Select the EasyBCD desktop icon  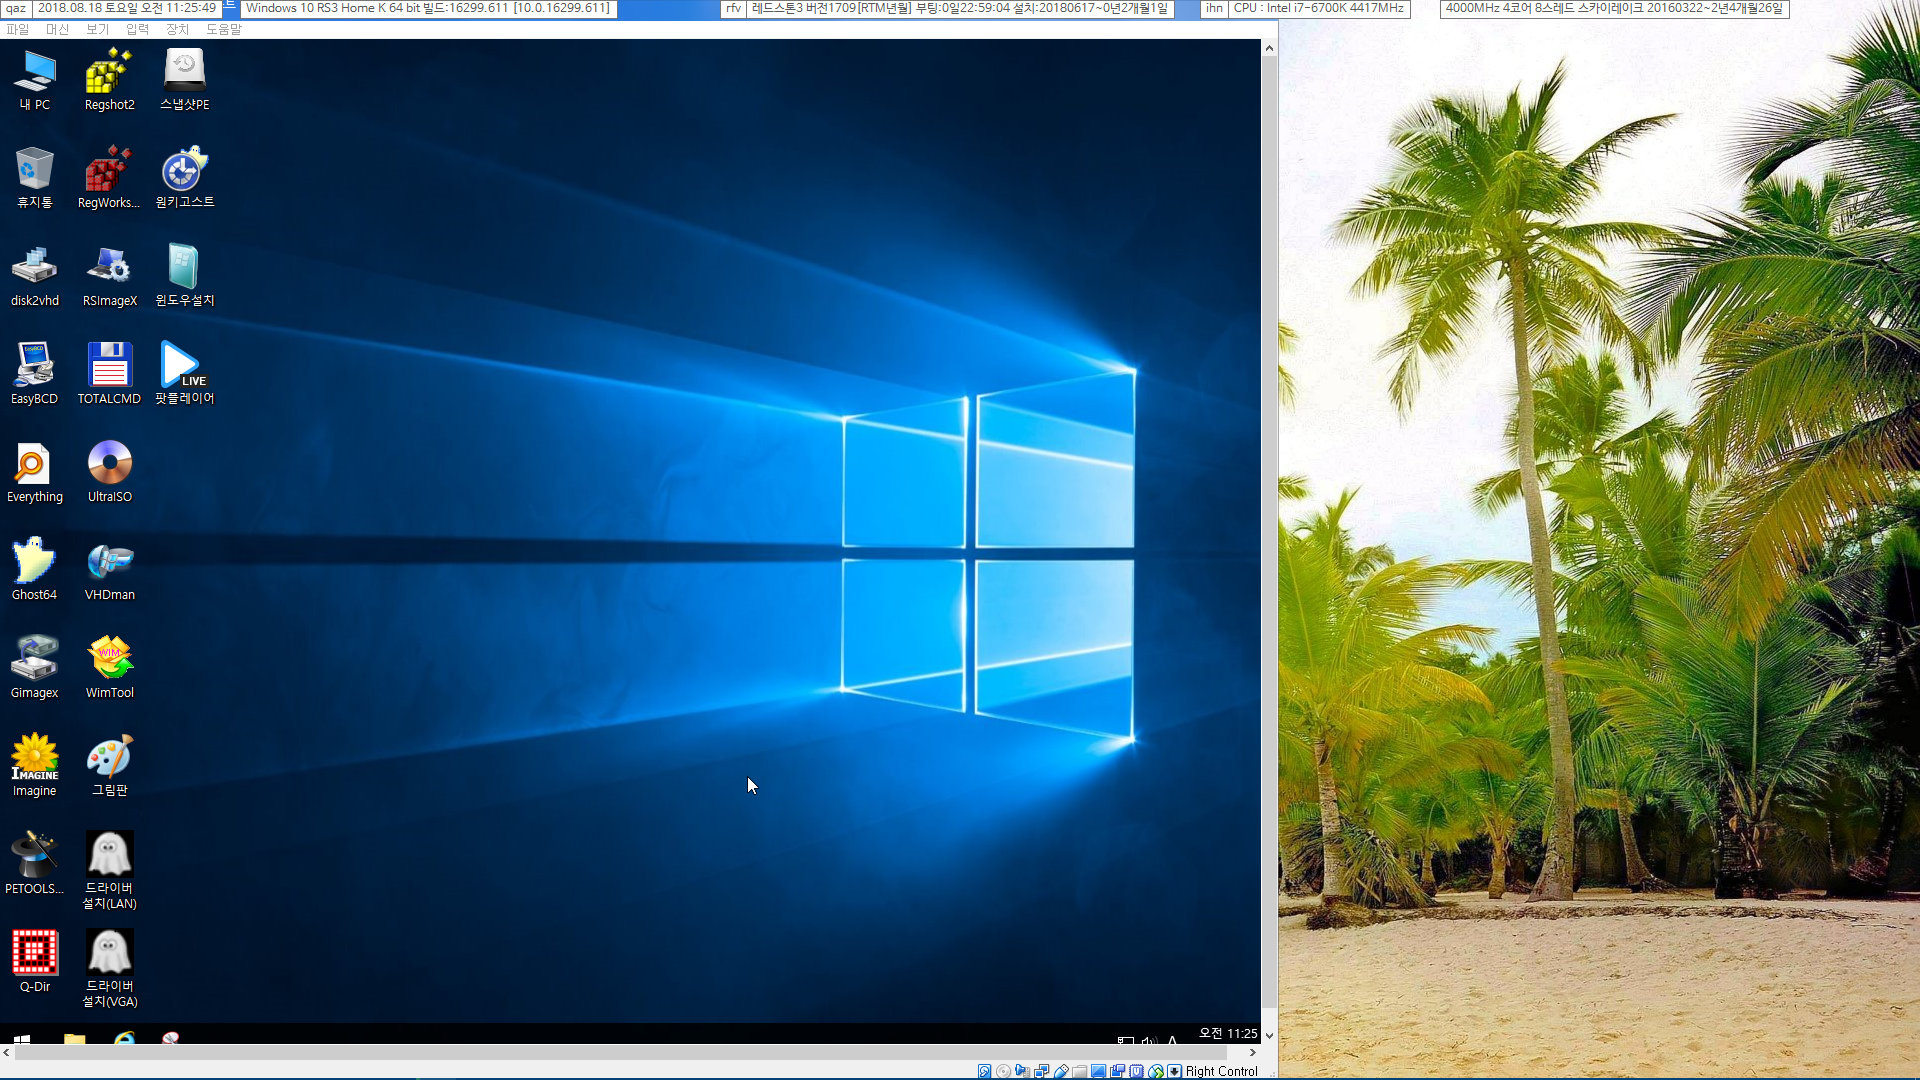pos(35,374)
